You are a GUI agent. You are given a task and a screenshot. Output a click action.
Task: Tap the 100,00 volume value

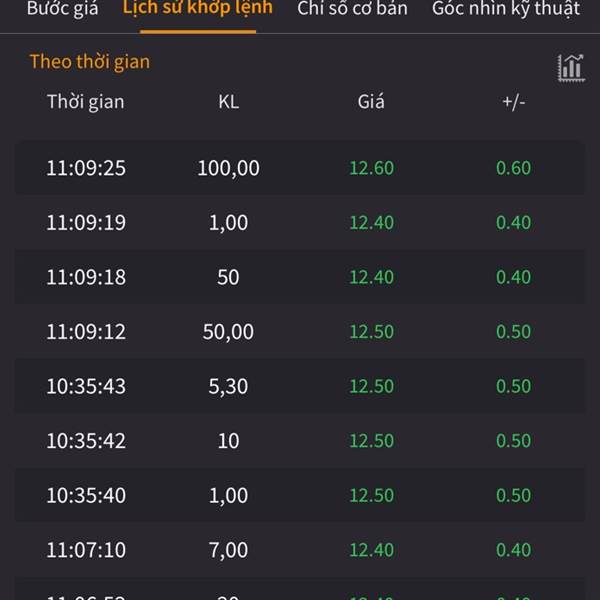pyautogui.click(x=228, y=168)
